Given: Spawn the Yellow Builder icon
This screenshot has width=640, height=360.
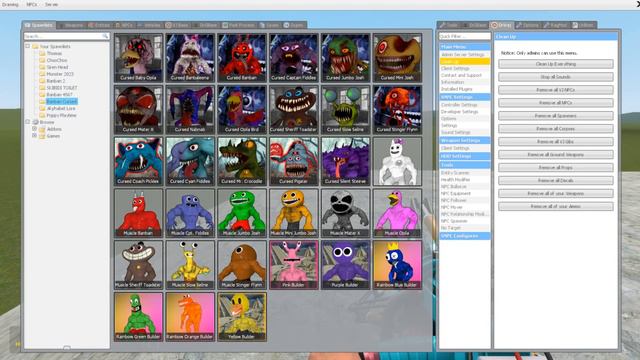Looking at the screenshot, I should [x=242, y=317].
